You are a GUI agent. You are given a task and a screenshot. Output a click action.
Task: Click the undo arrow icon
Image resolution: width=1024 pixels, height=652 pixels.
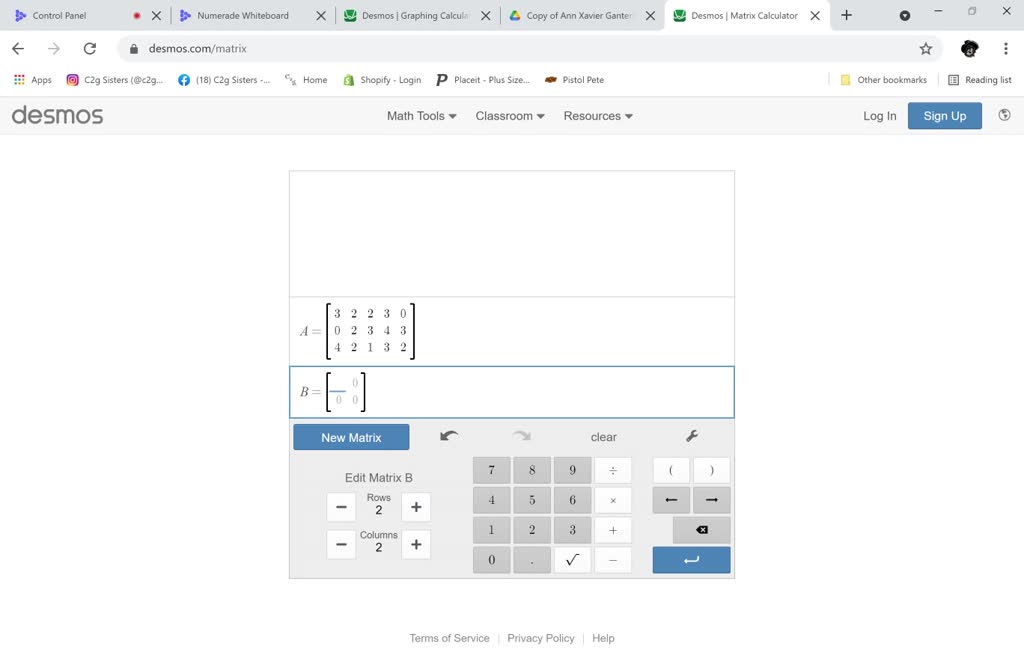(449, 436)
